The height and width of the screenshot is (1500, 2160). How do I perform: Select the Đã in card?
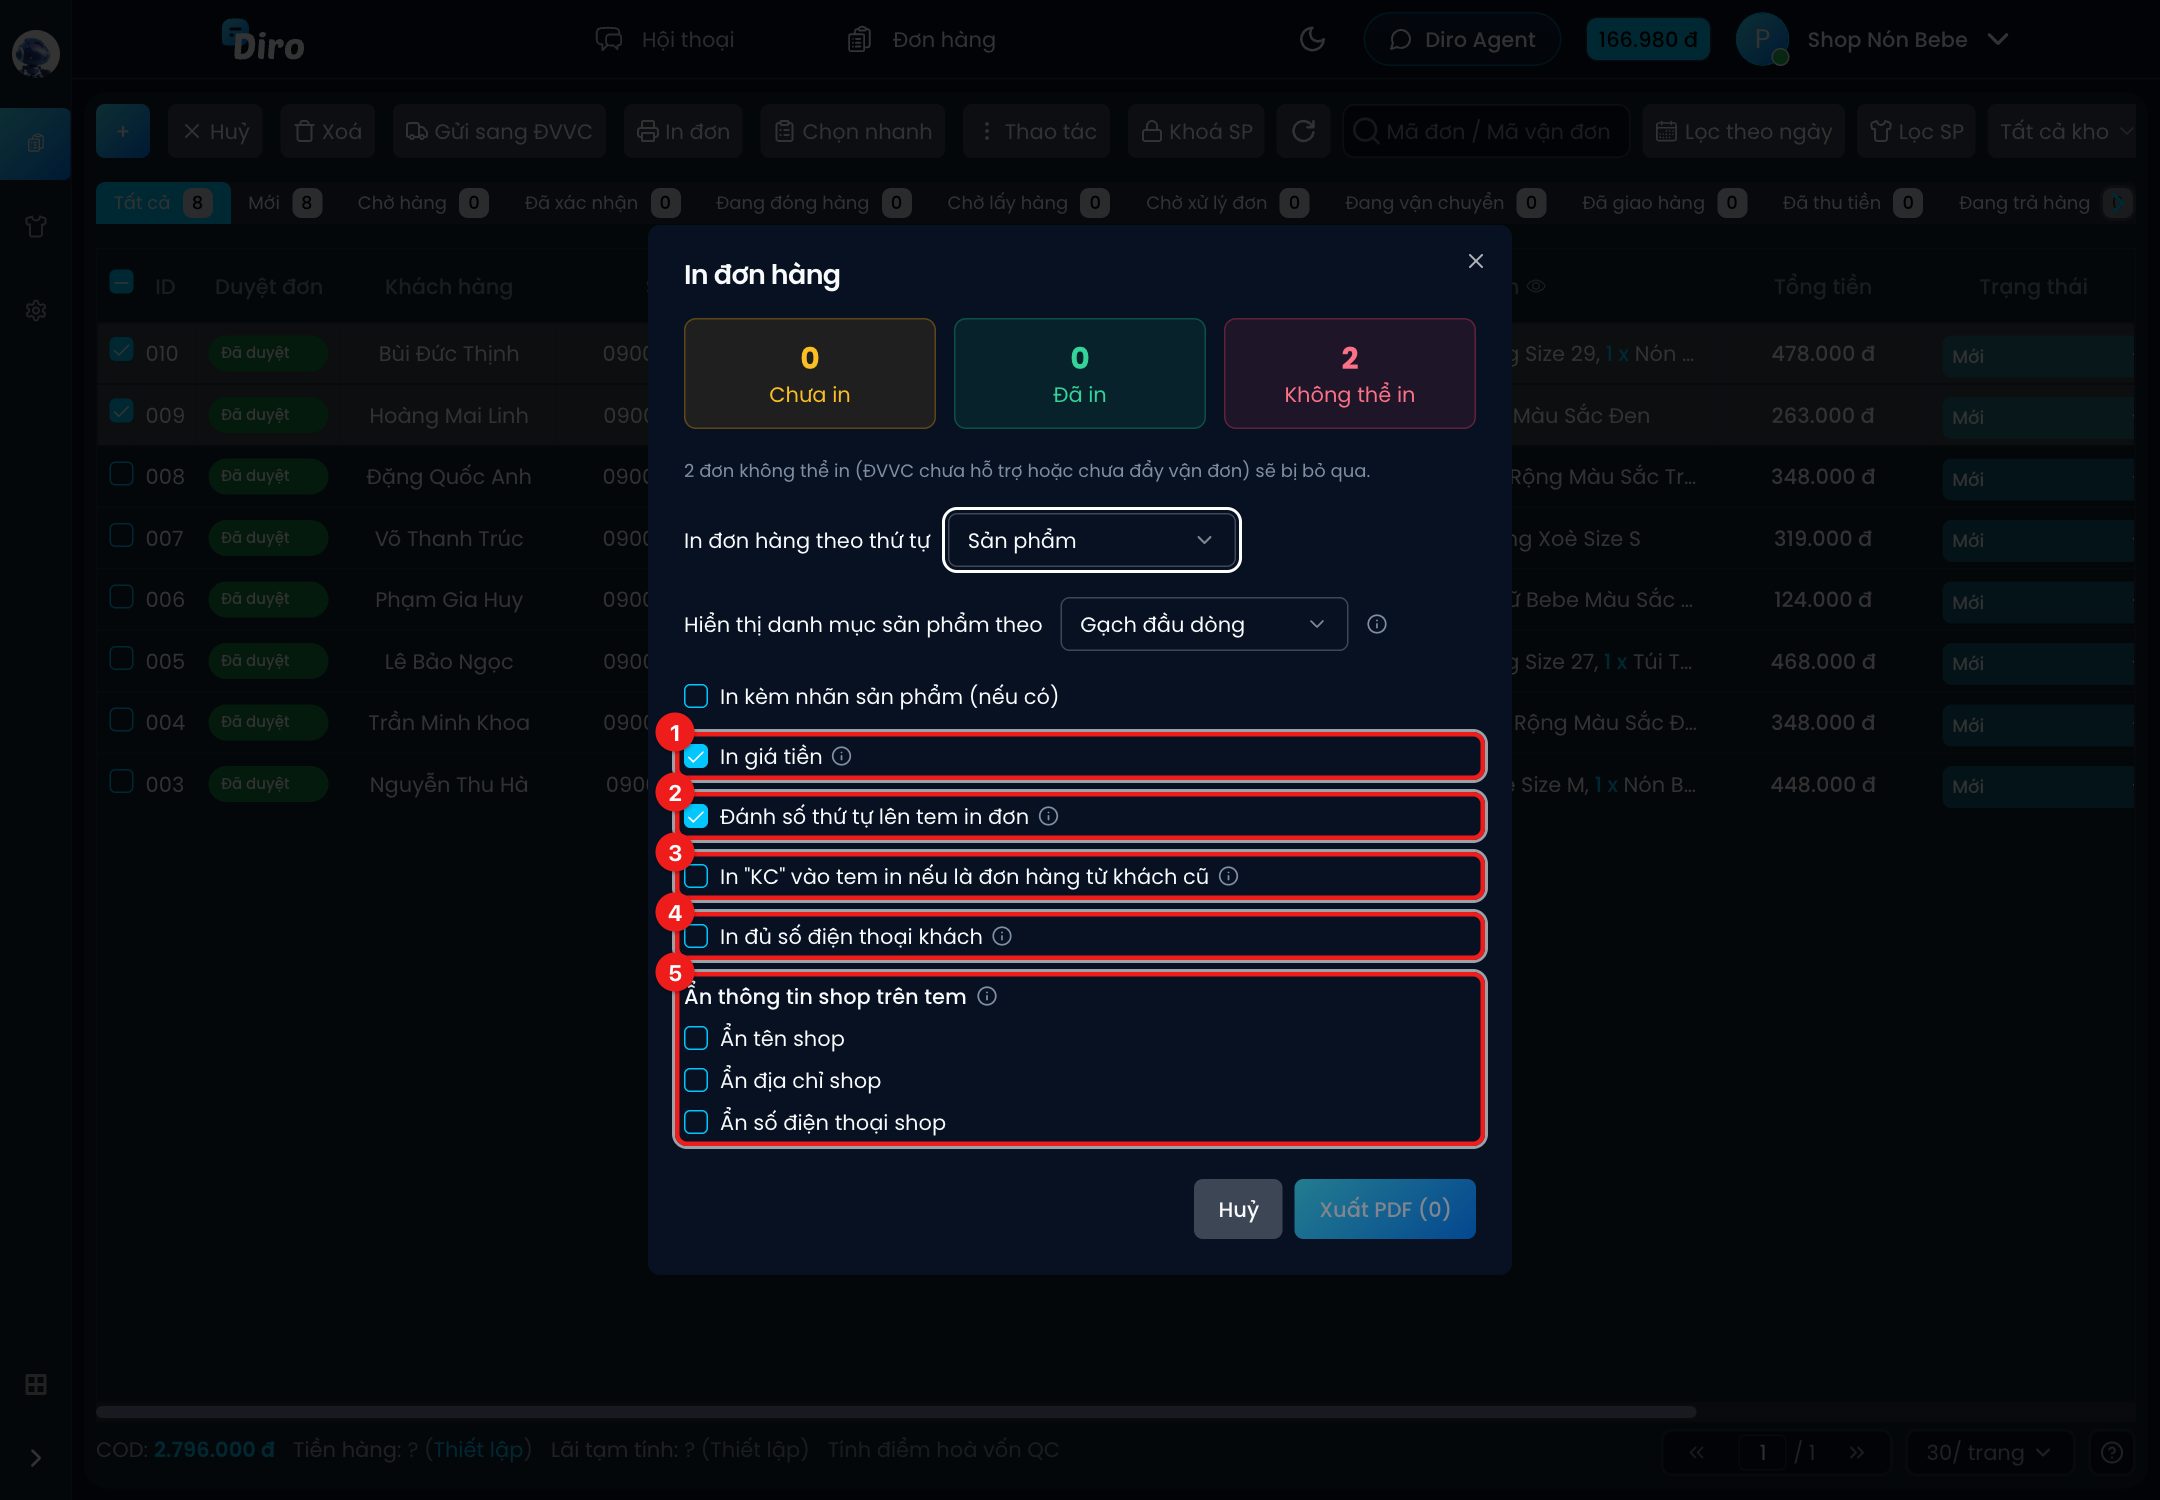click(x=1080, y=373)
